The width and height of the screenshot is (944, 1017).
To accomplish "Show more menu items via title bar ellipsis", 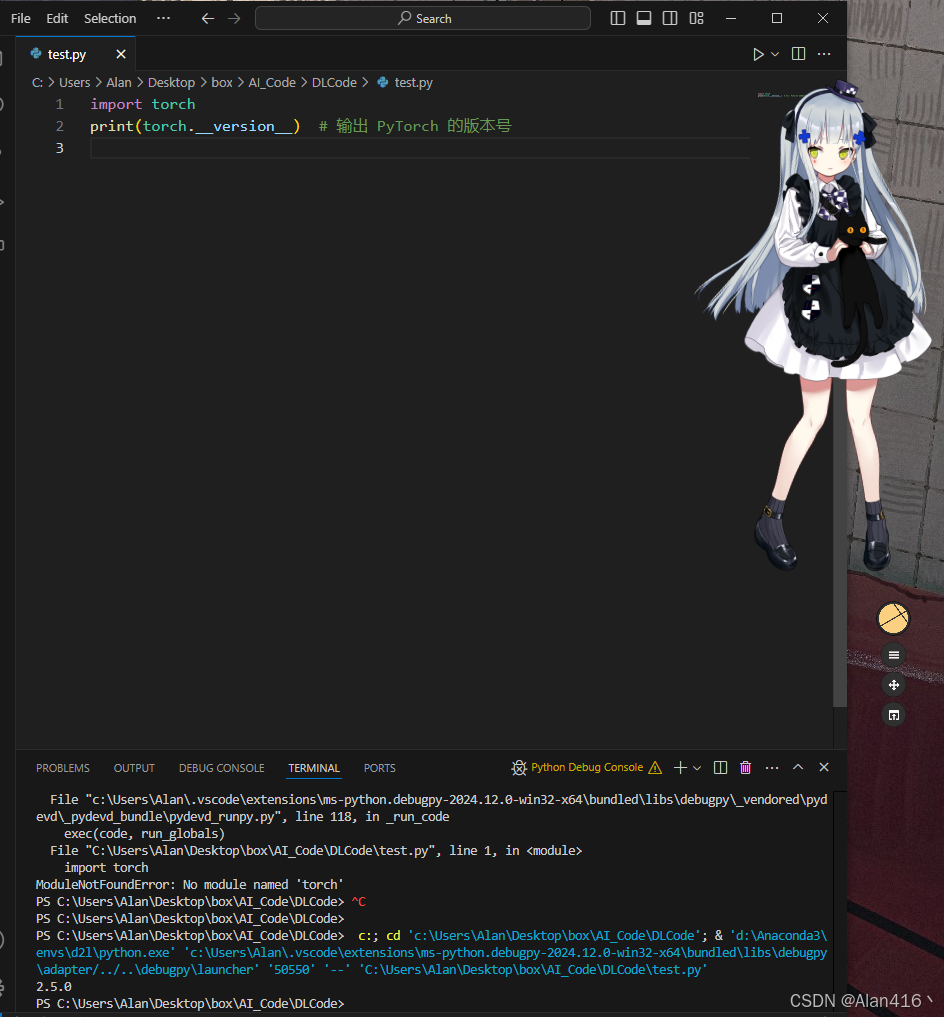I will click(x=163, y=18).
